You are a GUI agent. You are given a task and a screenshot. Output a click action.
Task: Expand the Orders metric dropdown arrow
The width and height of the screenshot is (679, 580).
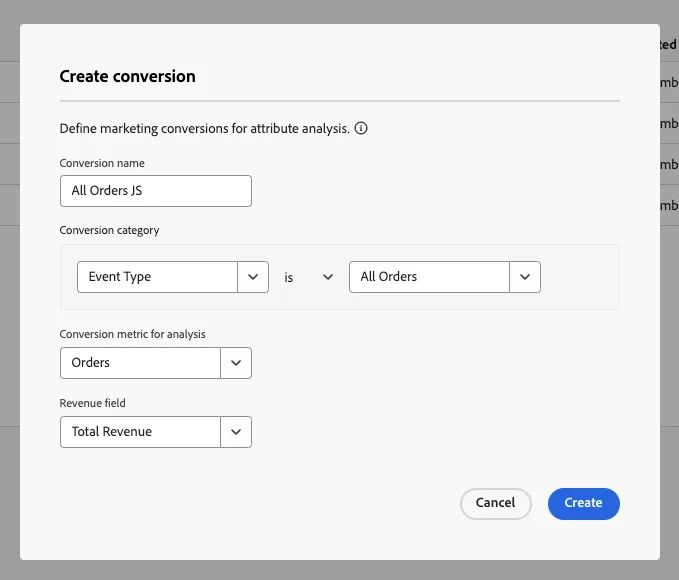click(236, 363)
